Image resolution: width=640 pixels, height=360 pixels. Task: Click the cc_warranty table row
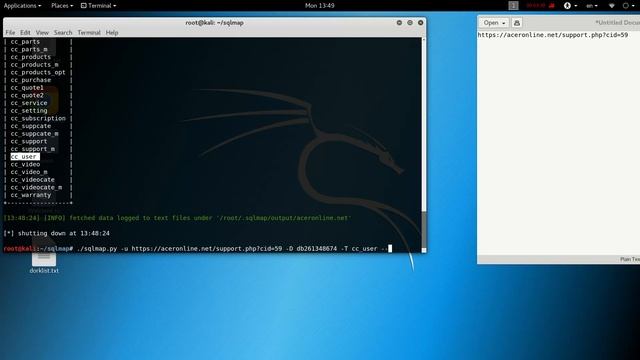pos(31,195)
